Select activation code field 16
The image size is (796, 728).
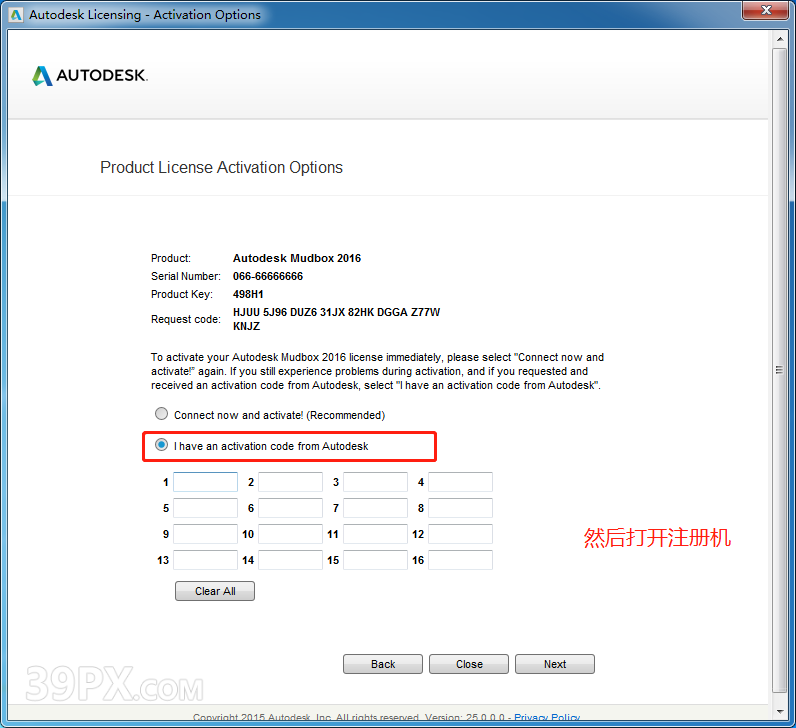click(460, 560)
